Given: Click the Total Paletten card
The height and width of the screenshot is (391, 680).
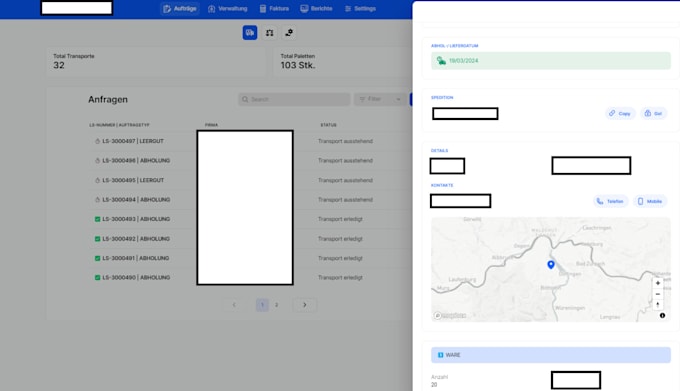Looking at the screenshot, I should point(343,62).
